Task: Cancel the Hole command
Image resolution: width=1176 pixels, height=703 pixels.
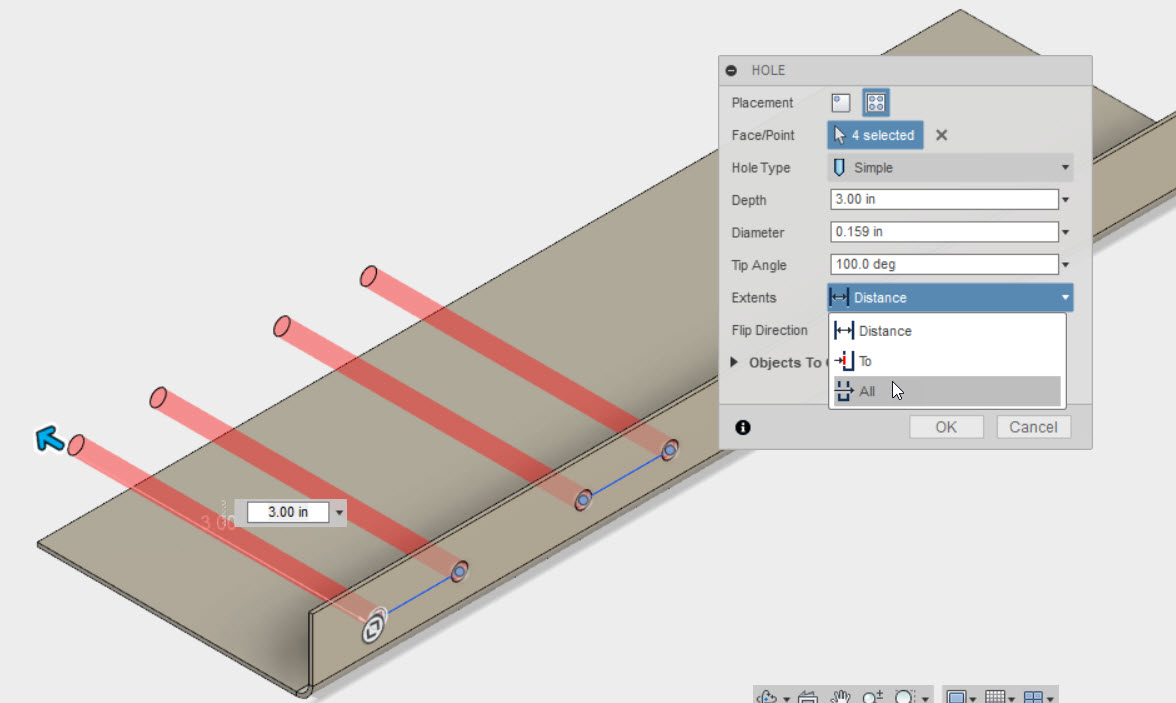Action: [1033, 426]
